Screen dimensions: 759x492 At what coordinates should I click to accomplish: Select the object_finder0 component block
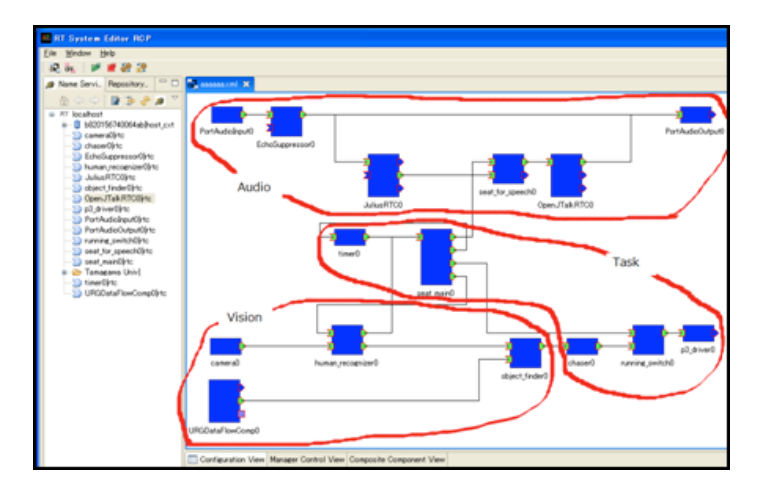pos(526,353)
